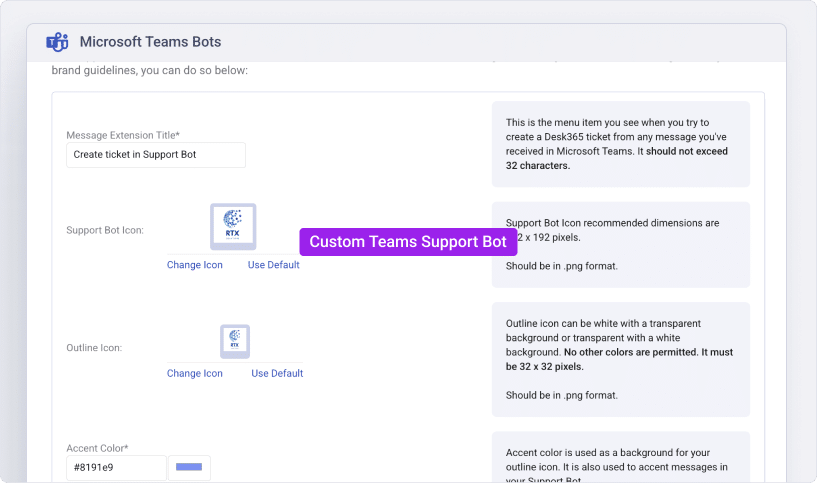The height and width of the screenshot is (483, 817).
Task: Click the 'Message Extension Title*' label
Action: pyautogui.click(x=123, y=135)
